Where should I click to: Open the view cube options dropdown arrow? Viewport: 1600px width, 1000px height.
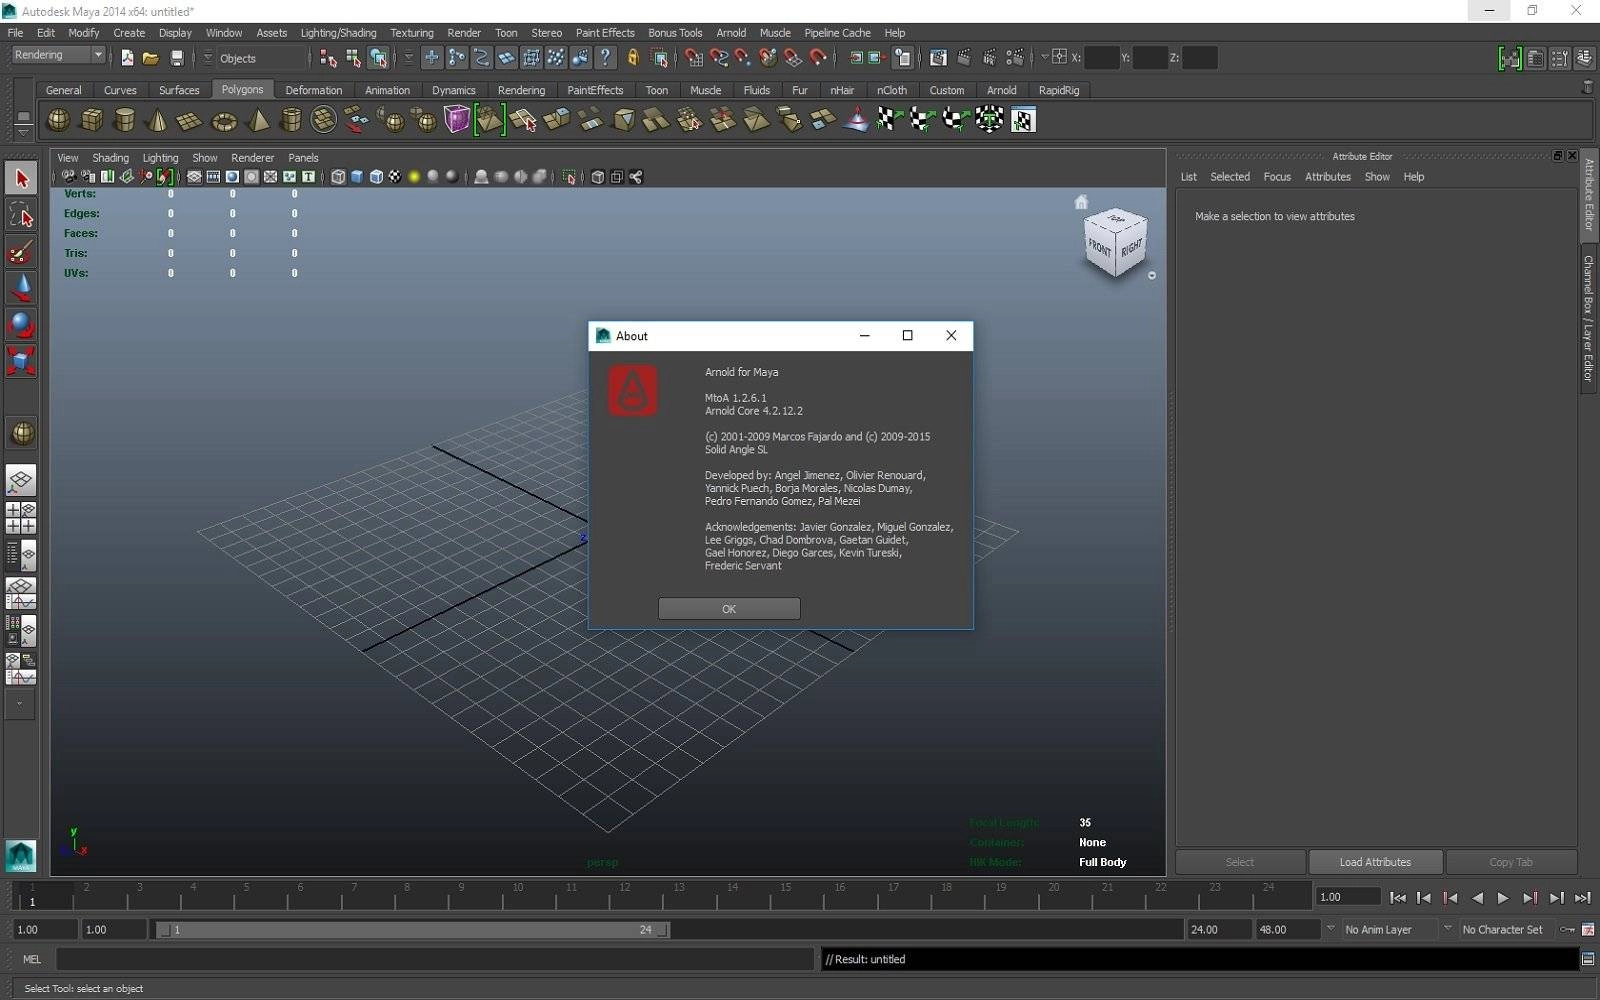(1152, 276)
